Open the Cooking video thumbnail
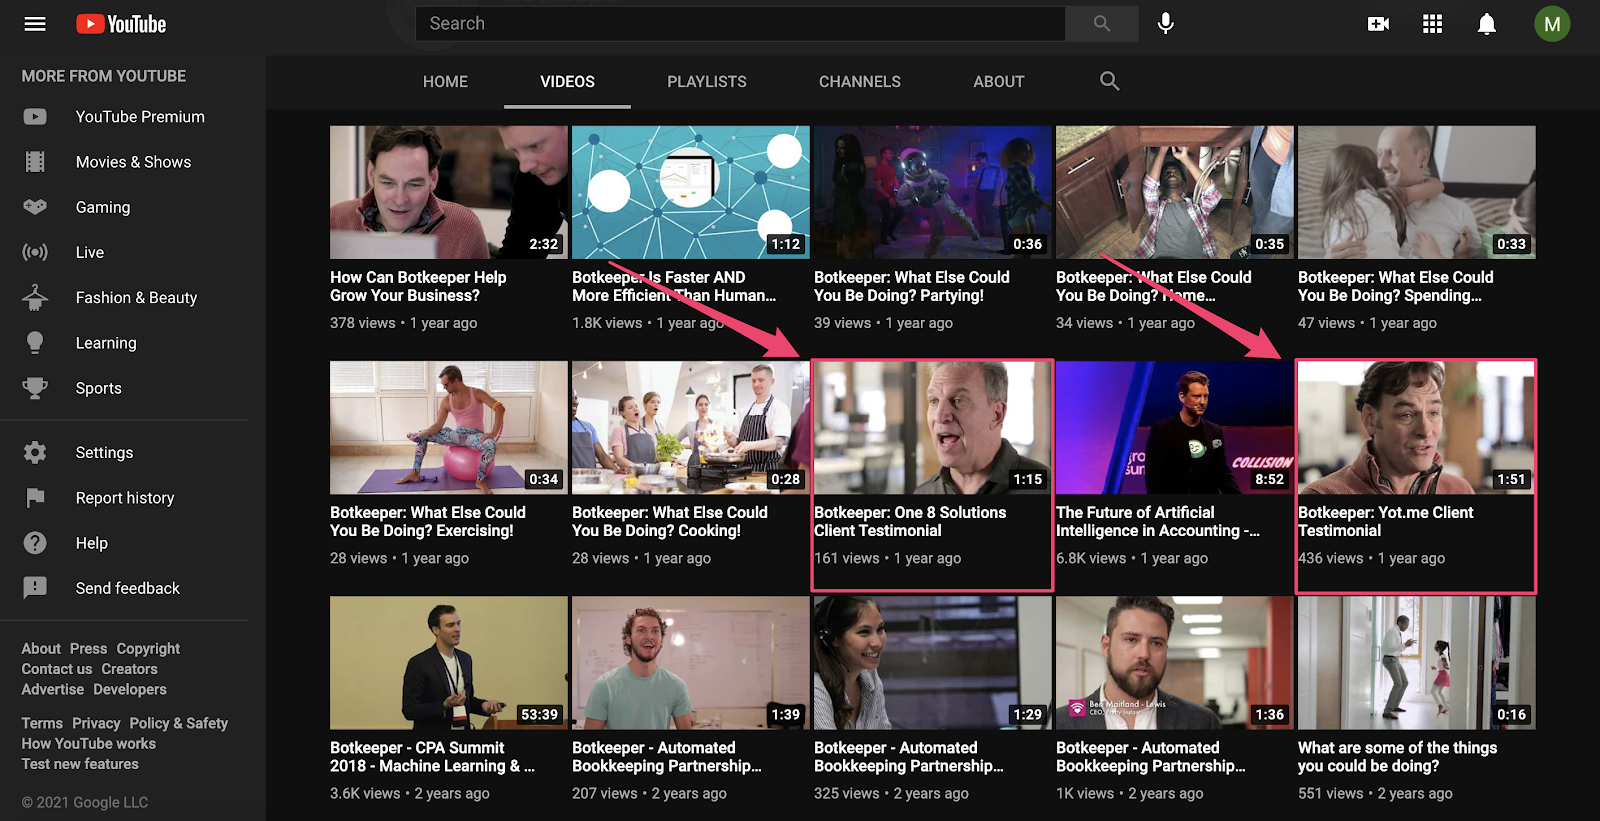The width and height of the screenshot is (1600, 821). pyautogui.click(x=691, y=427)
